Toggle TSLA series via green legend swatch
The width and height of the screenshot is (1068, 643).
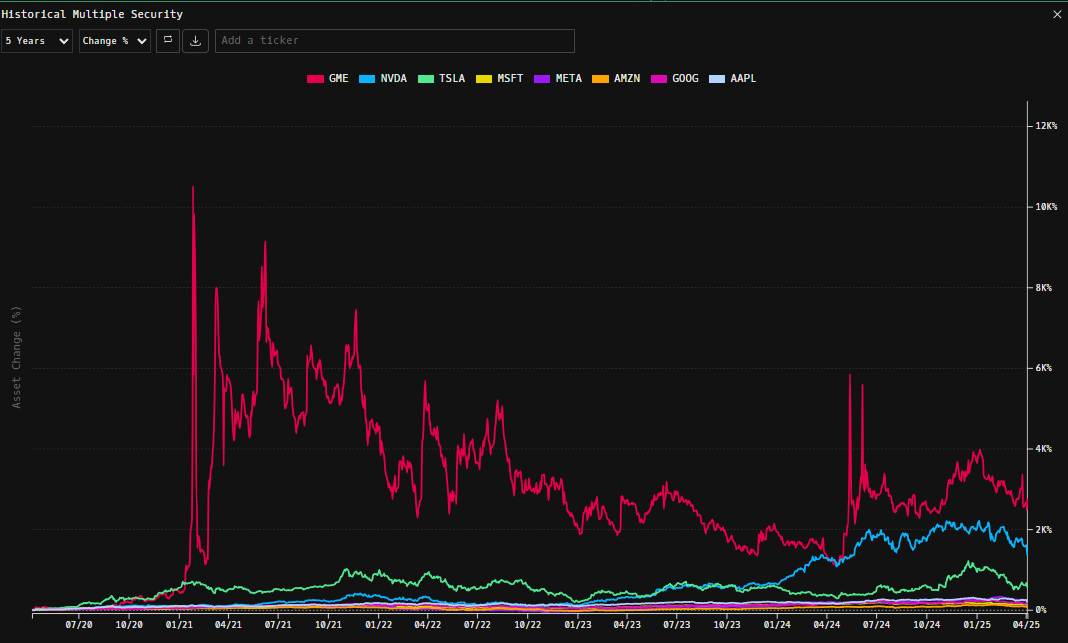426,79
